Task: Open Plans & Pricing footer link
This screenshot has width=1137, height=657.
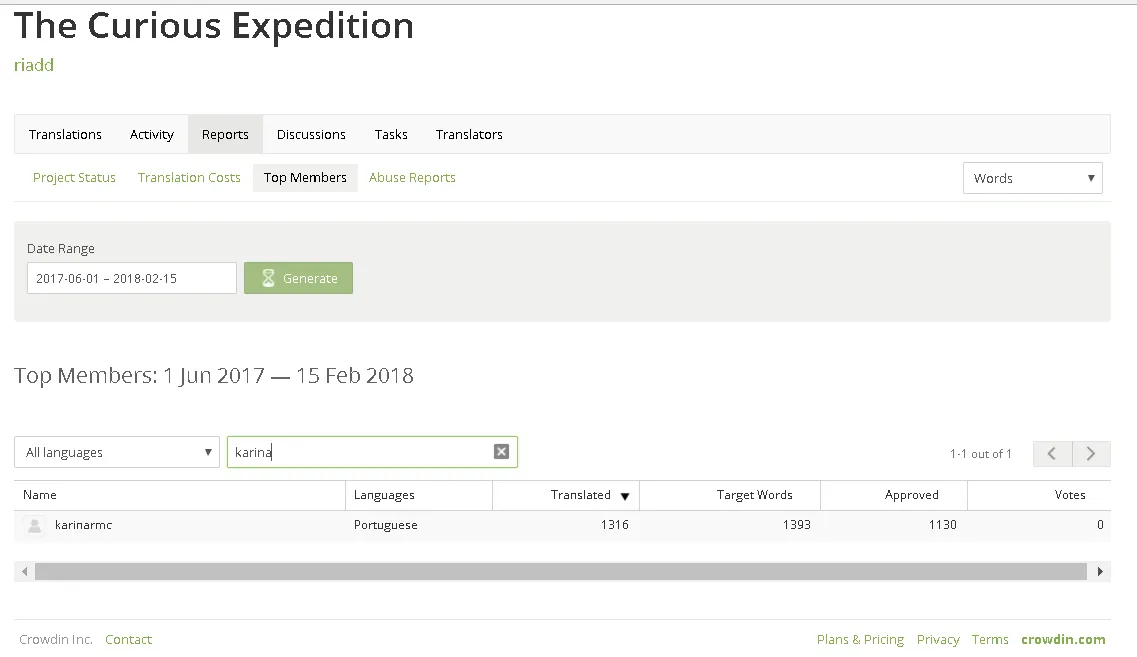Action: pos(860,640)
